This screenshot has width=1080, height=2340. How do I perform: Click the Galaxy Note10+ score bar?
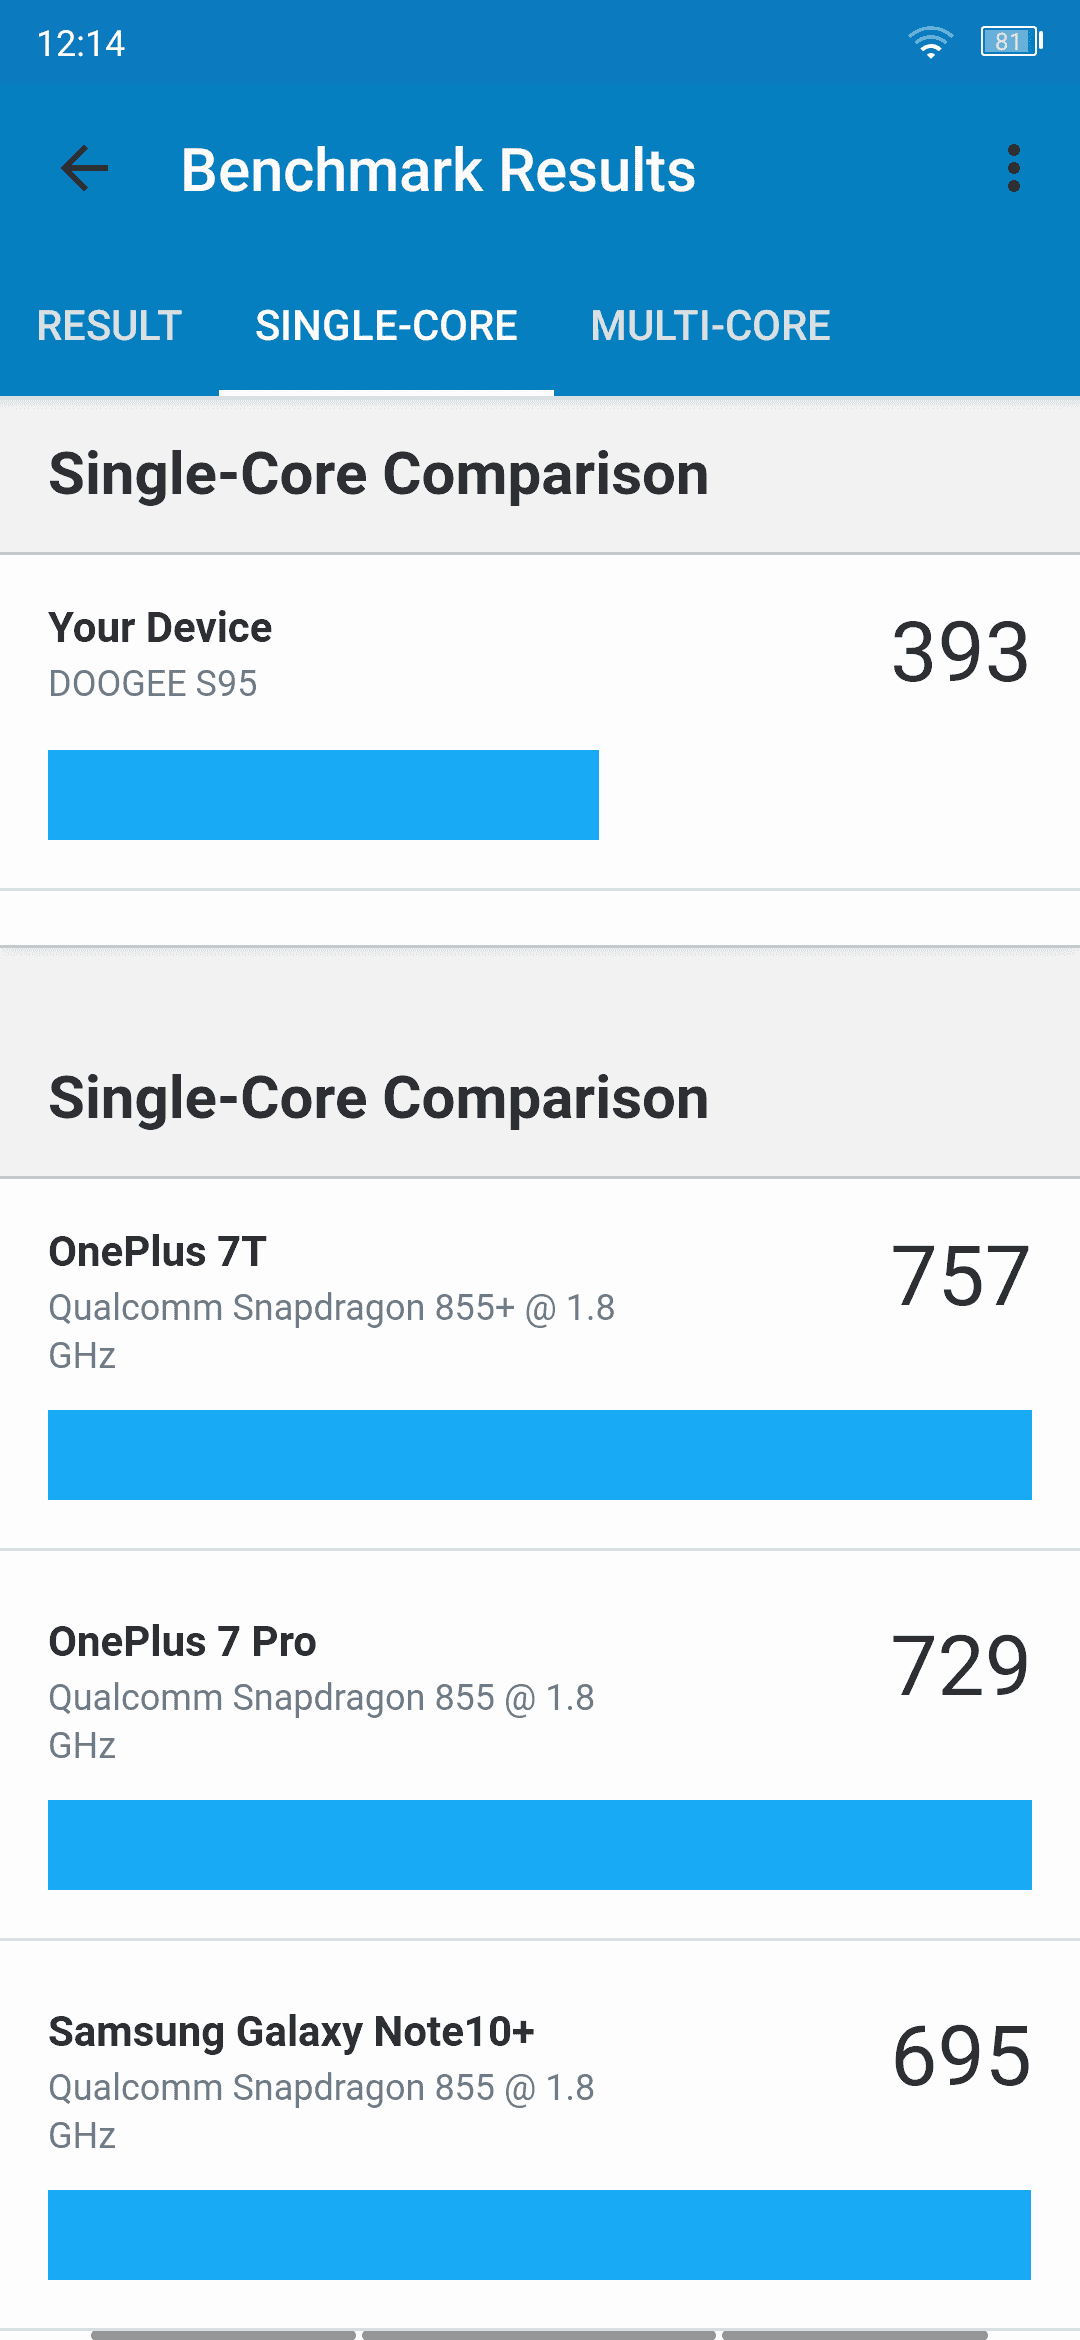(x=540, y=2235)
